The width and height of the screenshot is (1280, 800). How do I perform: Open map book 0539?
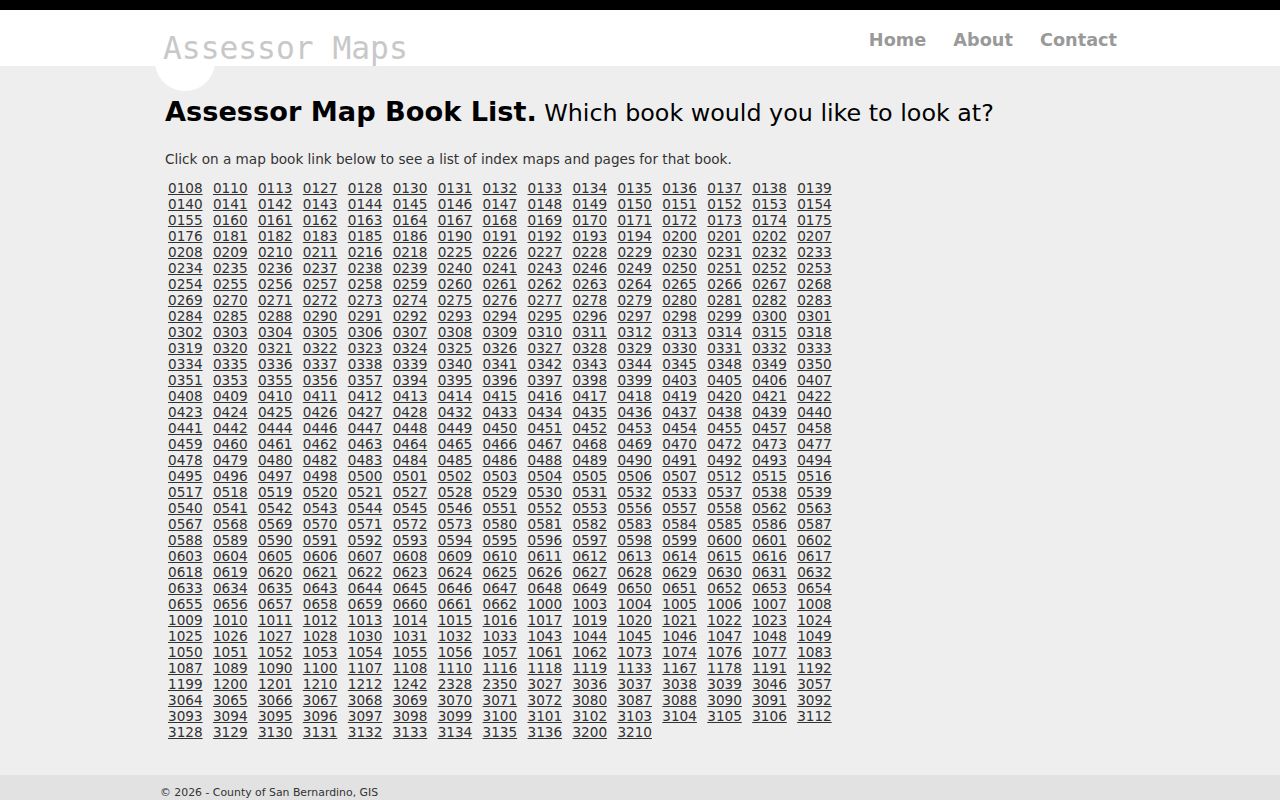tap(814, 492)
